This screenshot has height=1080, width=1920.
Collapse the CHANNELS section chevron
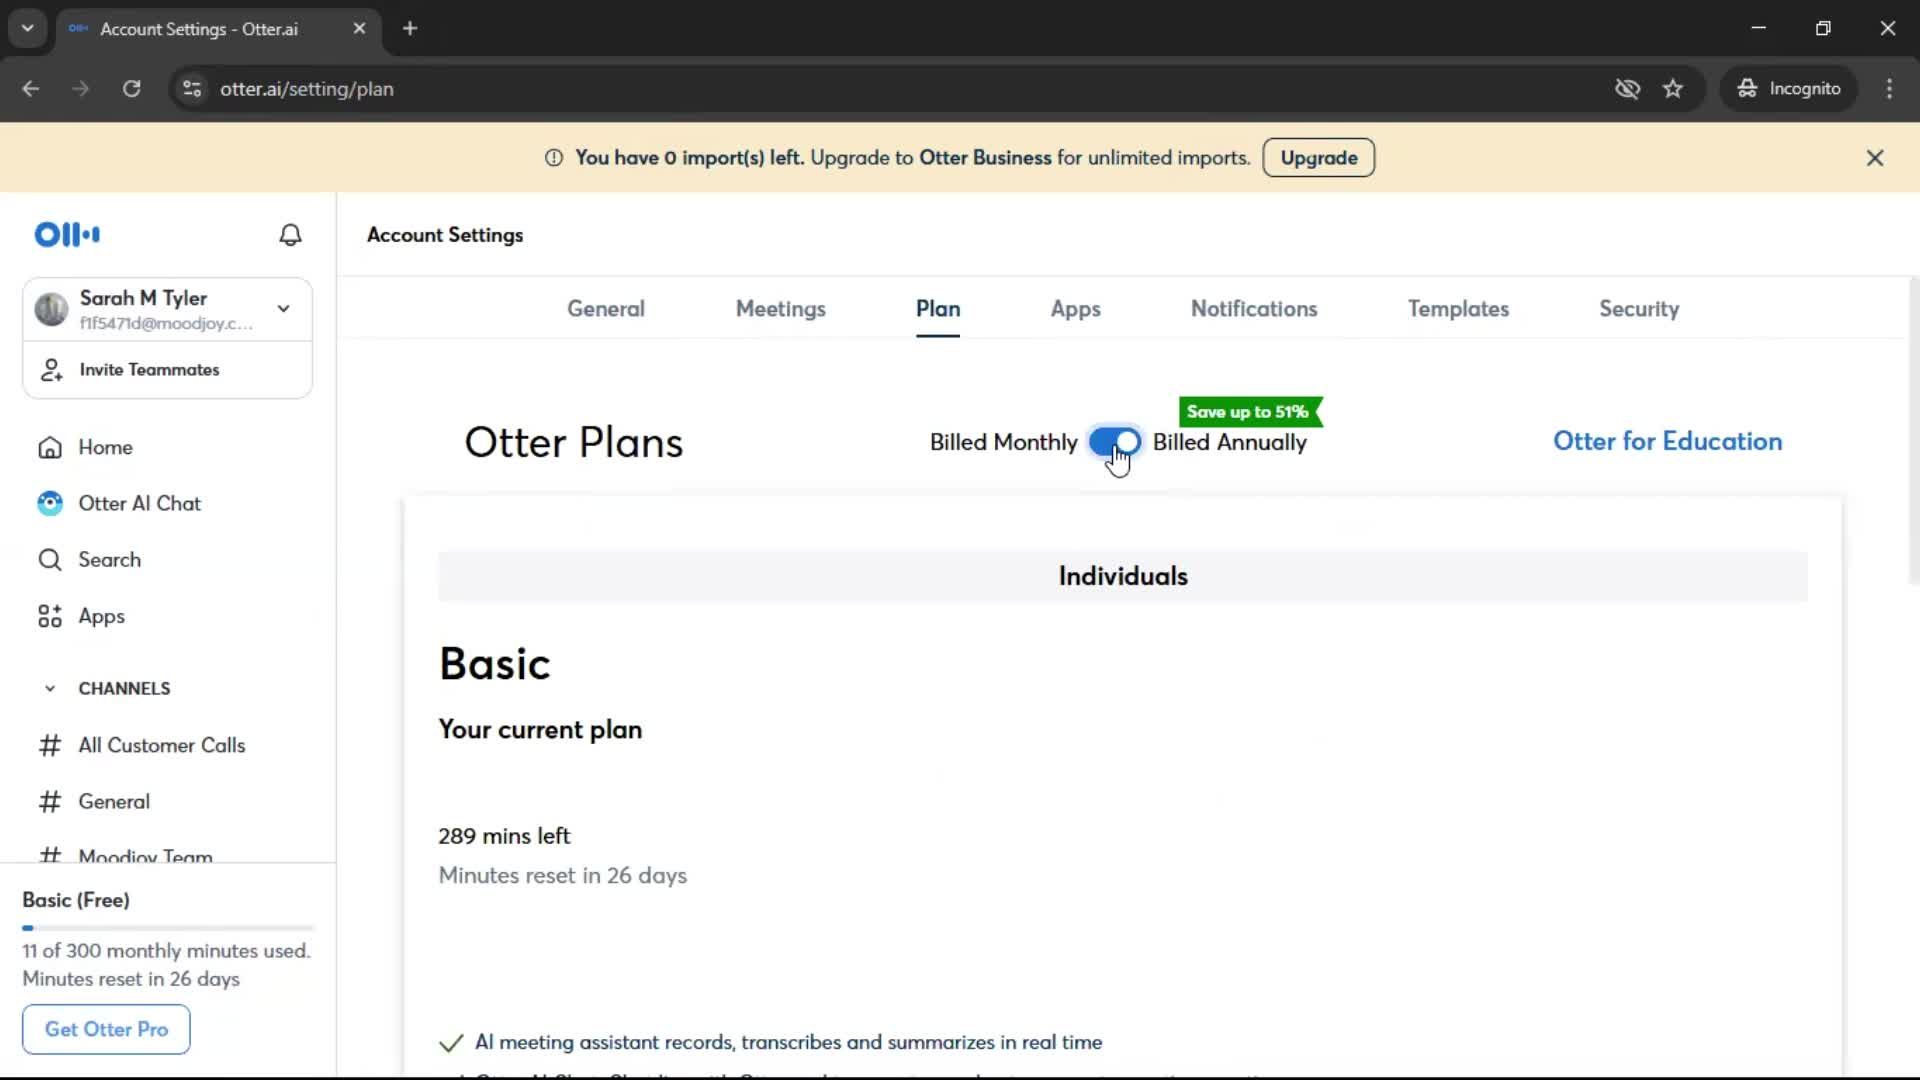click(x=50, y=689)
